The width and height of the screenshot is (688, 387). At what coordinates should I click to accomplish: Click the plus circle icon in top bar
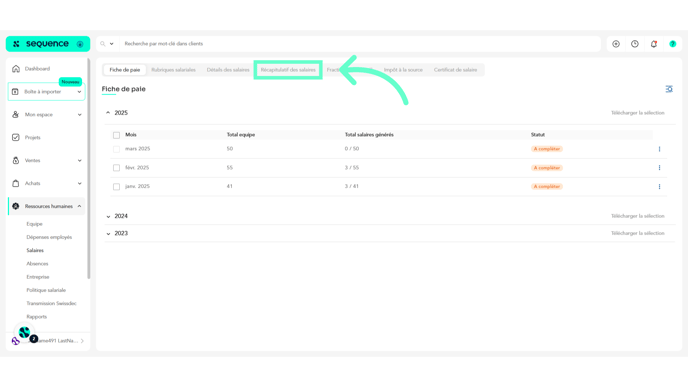[616, 44]
